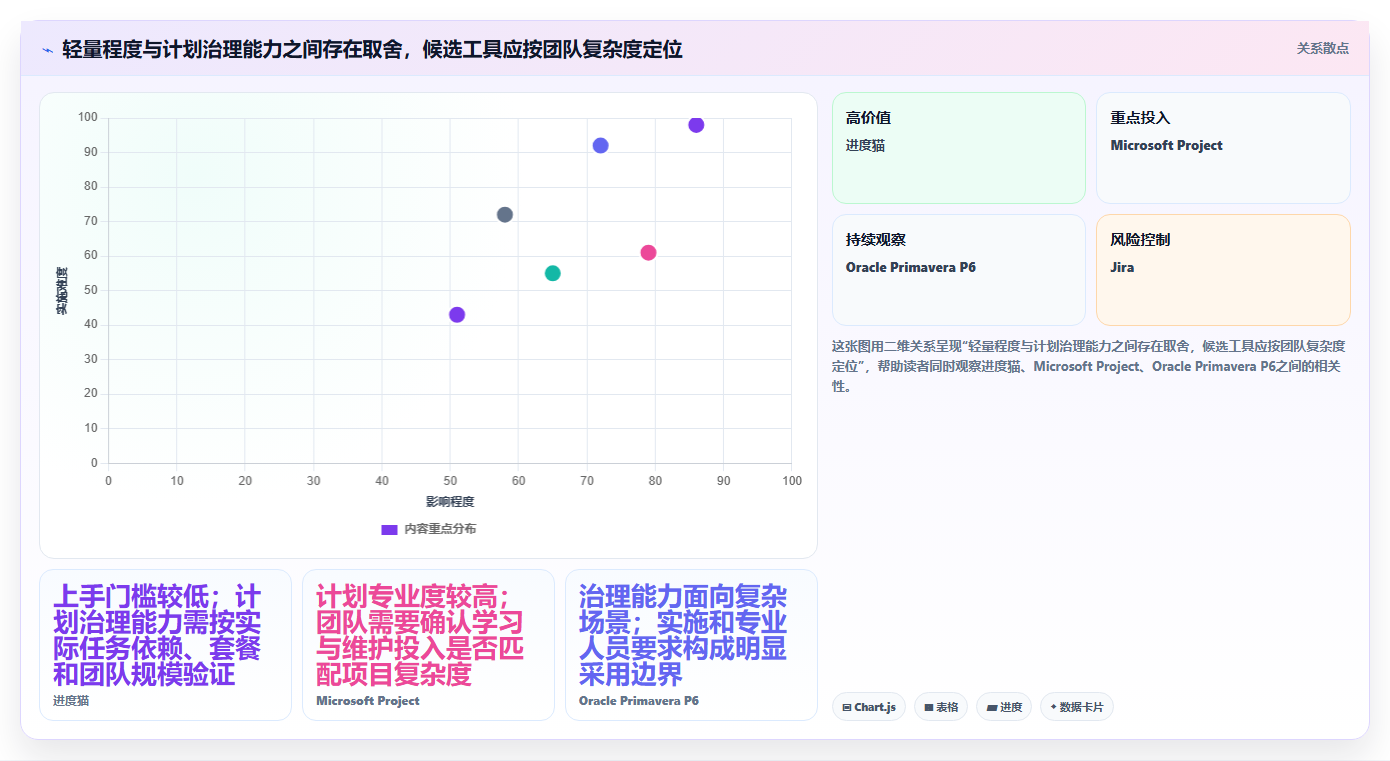Open the 高价值 quadrant card
This screenshot has height=761, width=1390.
(x=958, y=148)
